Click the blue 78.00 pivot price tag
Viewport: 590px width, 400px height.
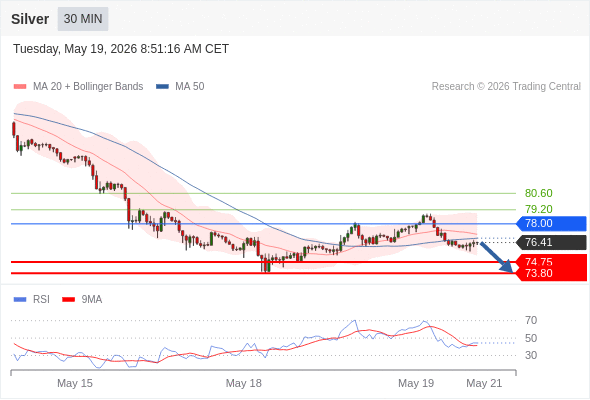point(551,224)
